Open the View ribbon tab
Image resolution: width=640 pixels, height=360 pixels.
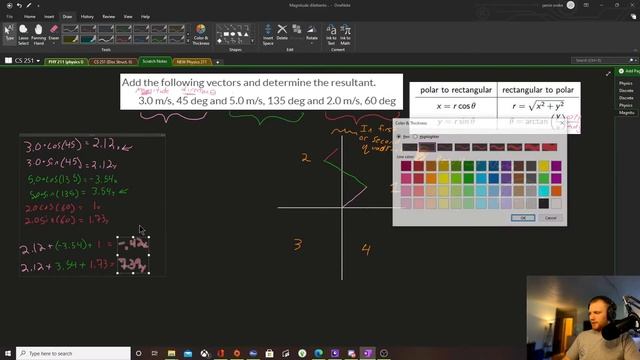click(128, 17)
